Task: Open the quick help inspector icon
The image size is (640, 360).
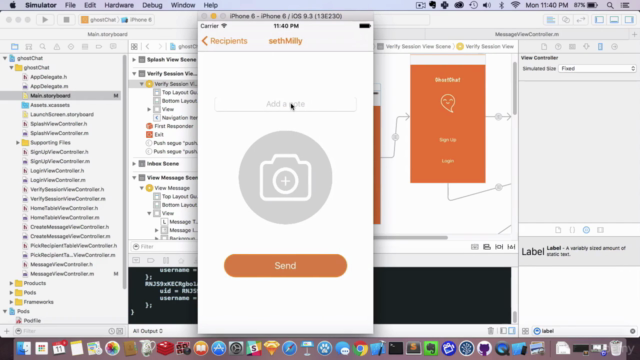Action: coord(558,47)
